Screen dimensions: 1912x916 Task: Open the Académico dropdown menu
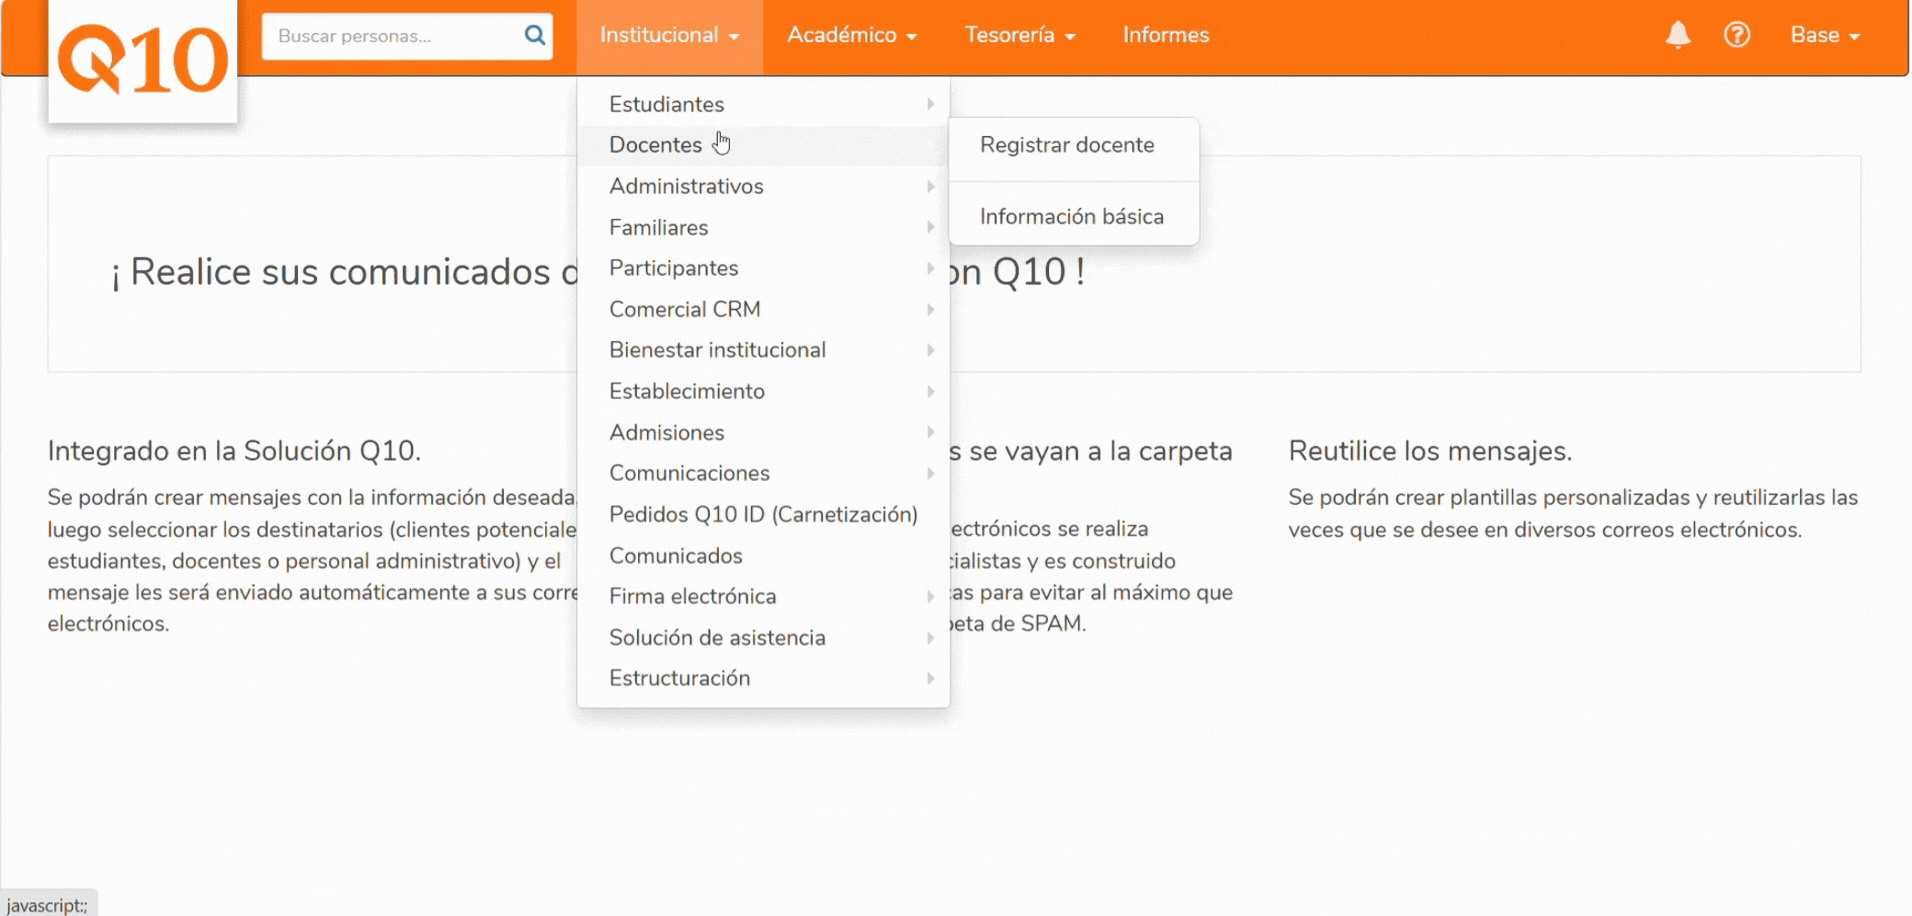click(852, 36)
